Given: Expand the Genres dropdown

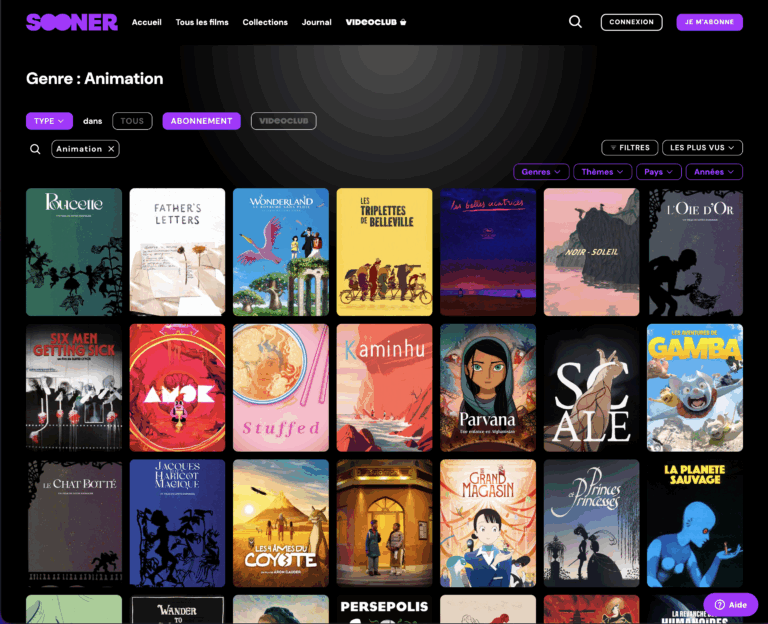Looking at the screenshot, I should [x=541, y=172].
